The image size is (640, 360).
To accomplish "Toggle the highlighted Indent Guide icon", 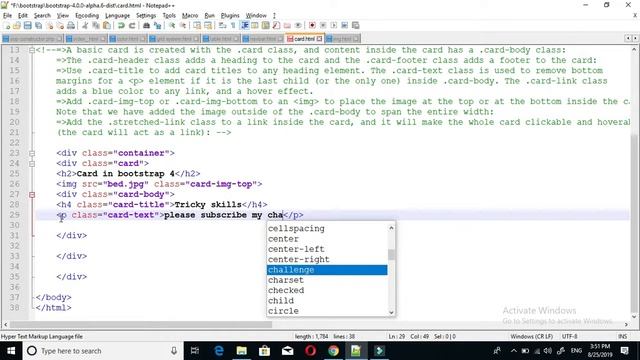I will 245,26.
